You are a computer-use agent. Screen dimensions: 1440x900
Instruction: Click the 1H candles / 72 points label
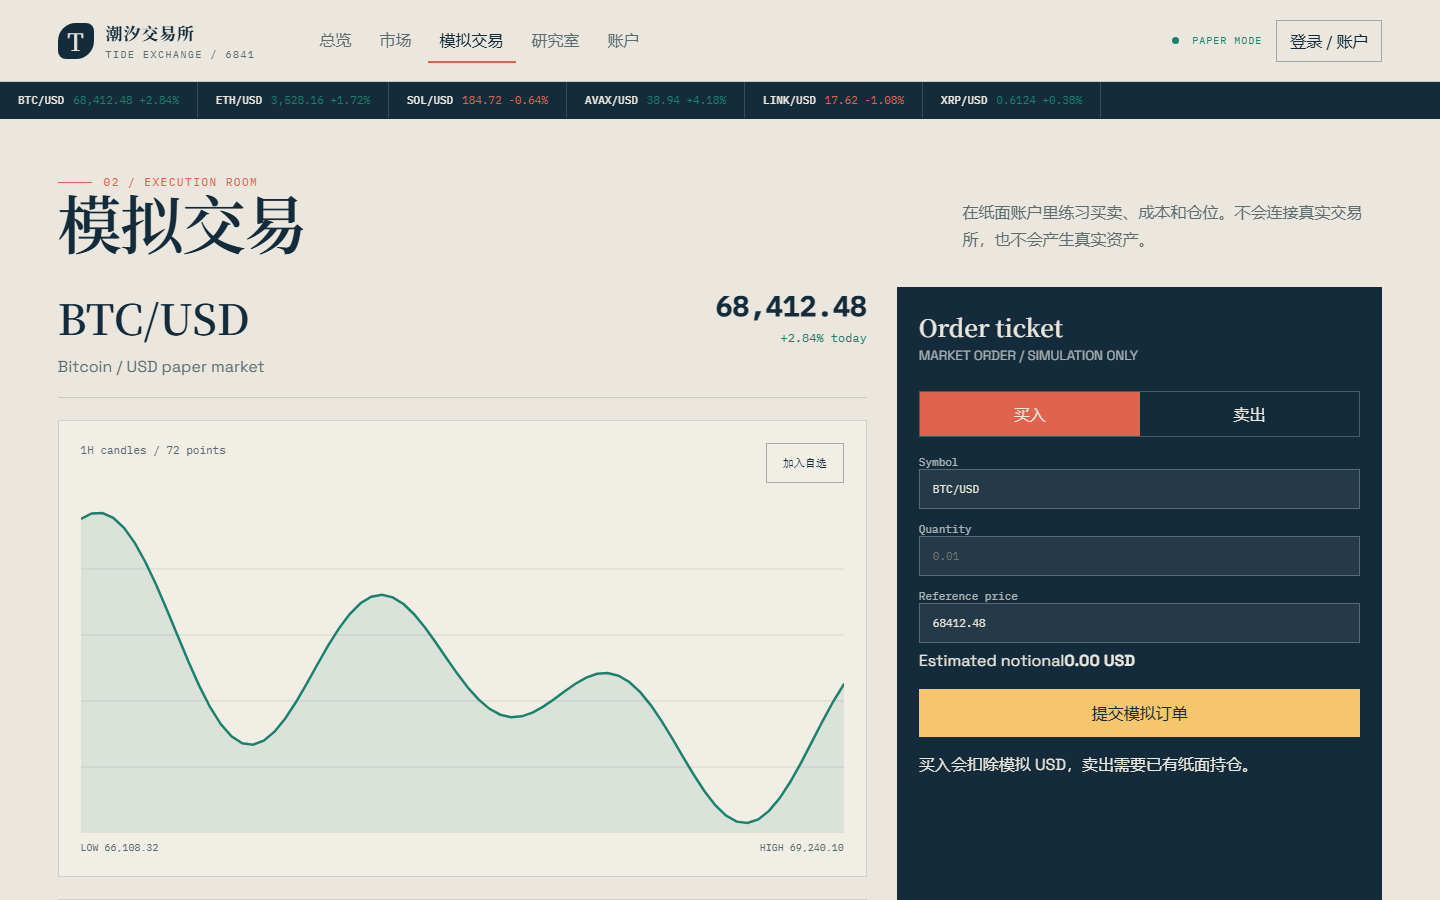click(153, 451)
